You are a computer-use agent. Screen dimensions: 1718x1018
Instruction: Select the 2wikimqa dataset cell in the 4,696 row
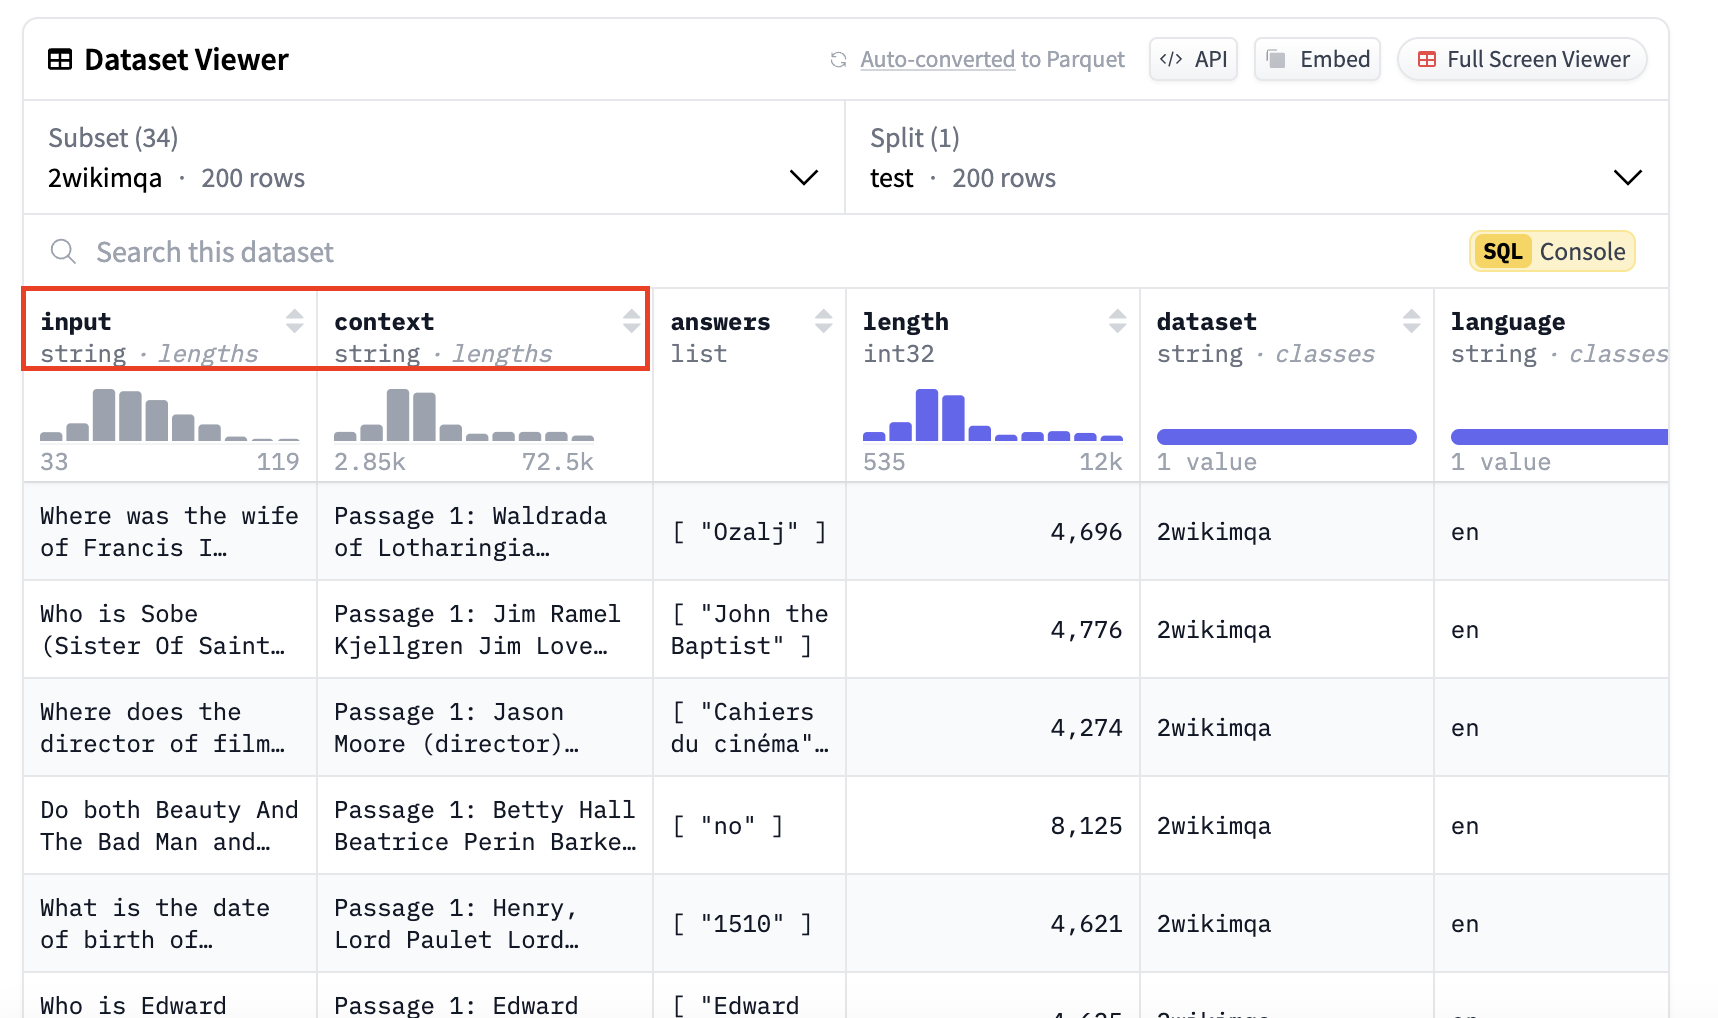tap(1287, 532)
